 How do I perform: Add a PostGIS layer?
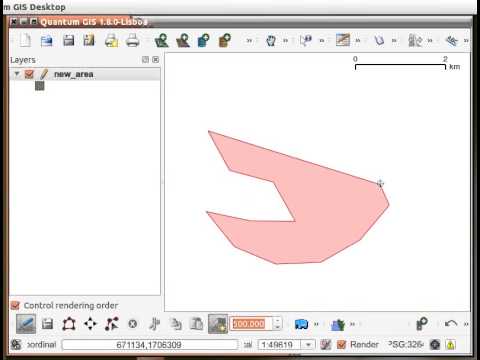204,41
